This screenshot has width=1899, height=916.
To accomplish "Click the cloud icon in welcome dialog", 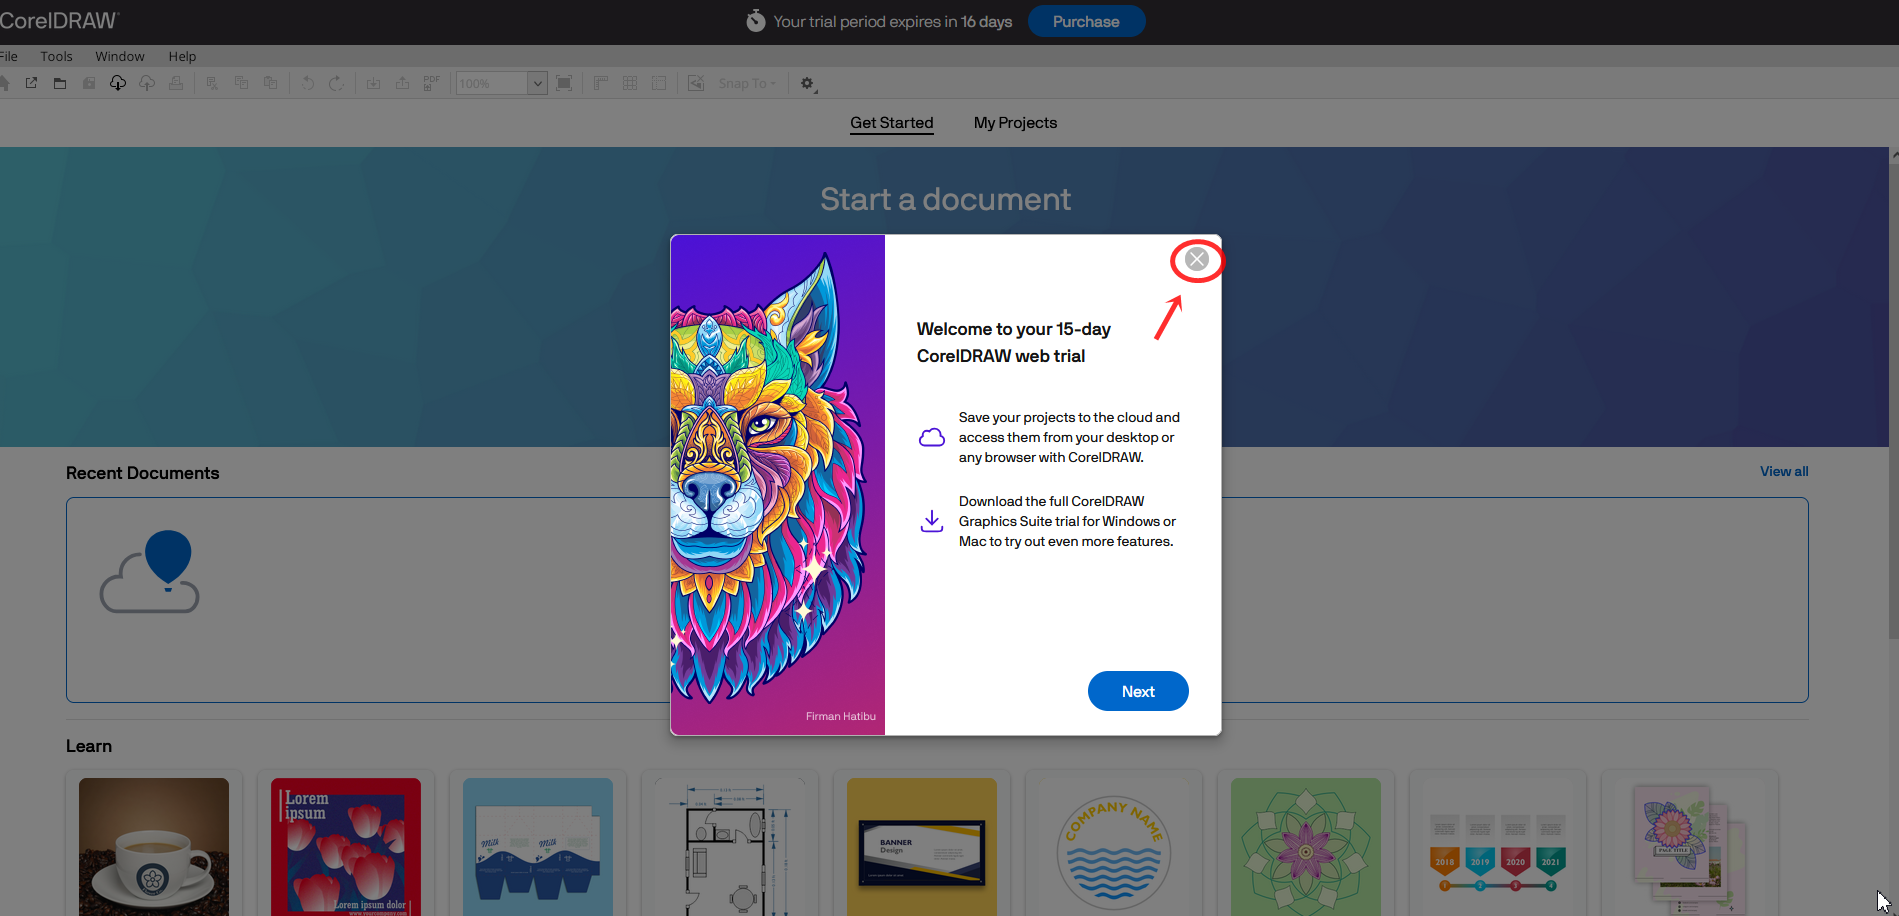I will point(932,437).
